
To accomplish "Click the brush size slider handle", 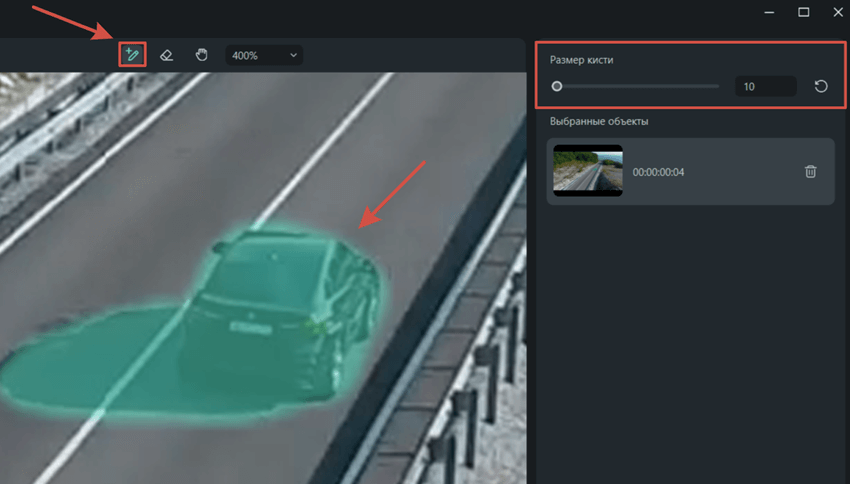I will pos(557,87).
